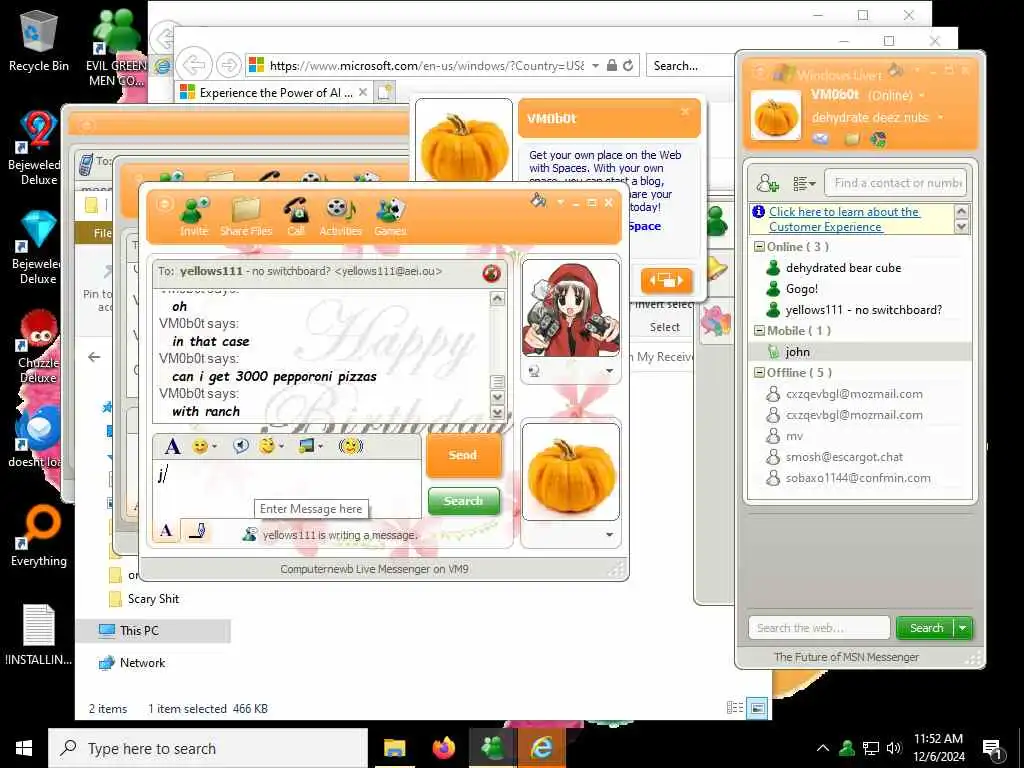
Task: Open Share Files in chat toolbar
Action: pyautogui.click(x=246, y=216)
